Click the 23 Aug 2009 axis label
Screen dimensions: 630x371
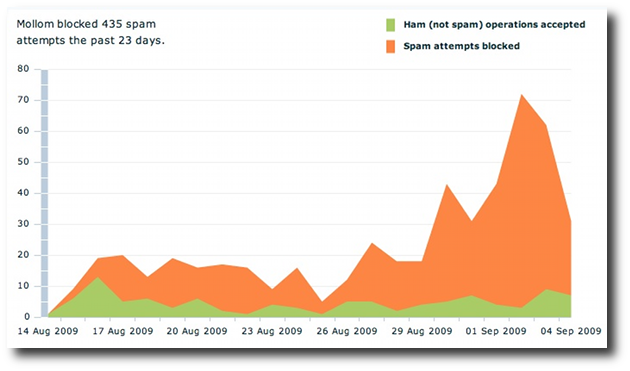[272, 331]
